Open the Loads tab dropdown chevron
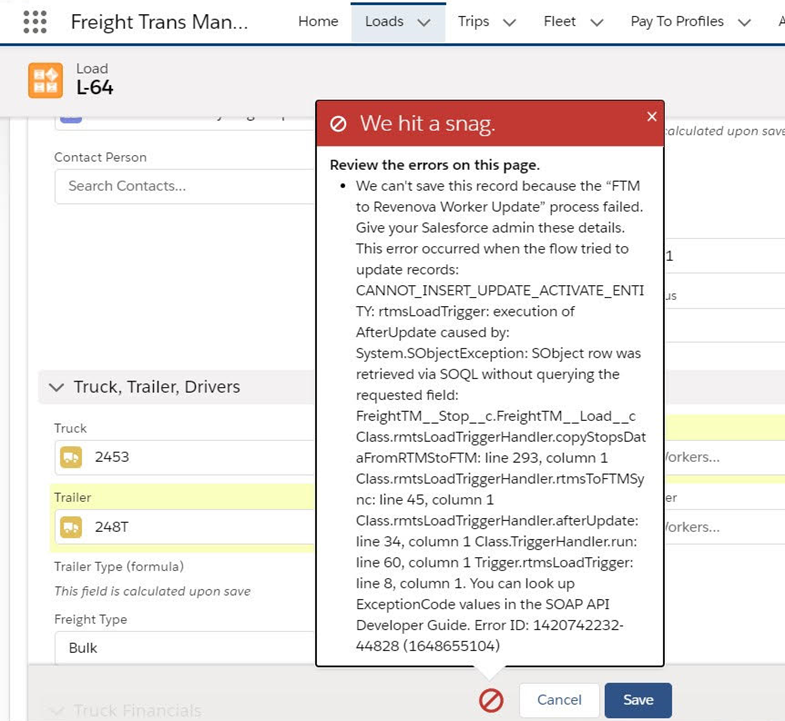 424,22
